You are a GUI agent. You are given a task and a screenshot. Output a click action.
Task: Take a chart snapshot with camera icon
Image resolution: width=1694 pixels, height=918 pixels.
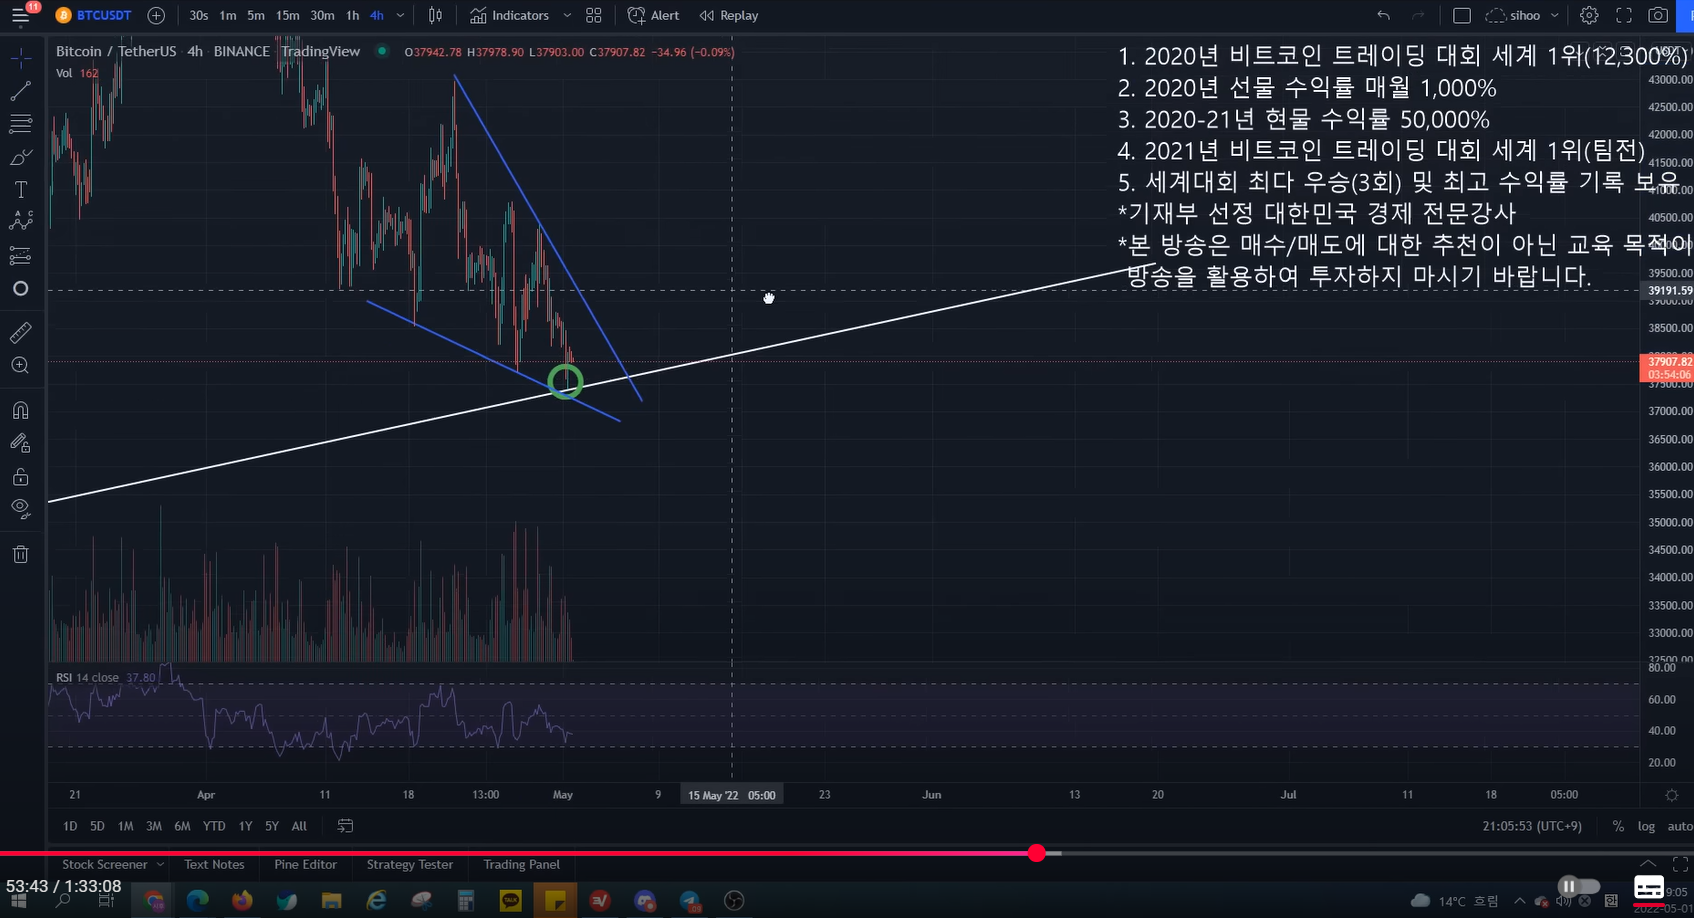tap(1658, 16)
